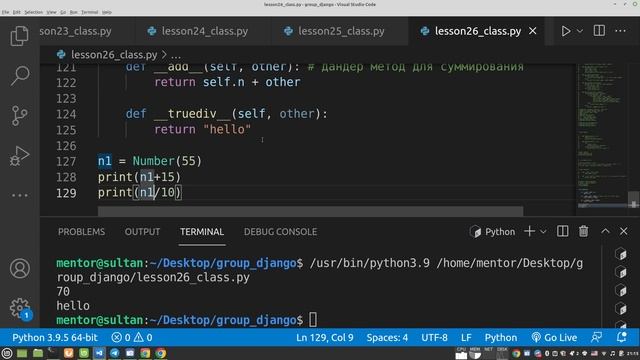Select first terminal instance in terminal list
Viewport: 640px width, 360px height.
pyautogui.click(x=621, y=254)
